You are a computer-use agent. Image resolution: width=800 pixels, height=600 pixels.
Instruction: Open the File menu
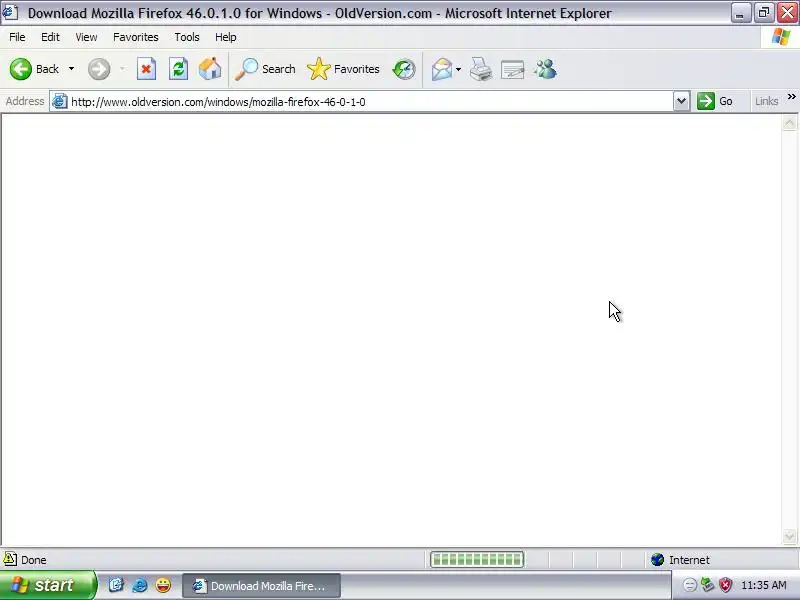point(17,37)
